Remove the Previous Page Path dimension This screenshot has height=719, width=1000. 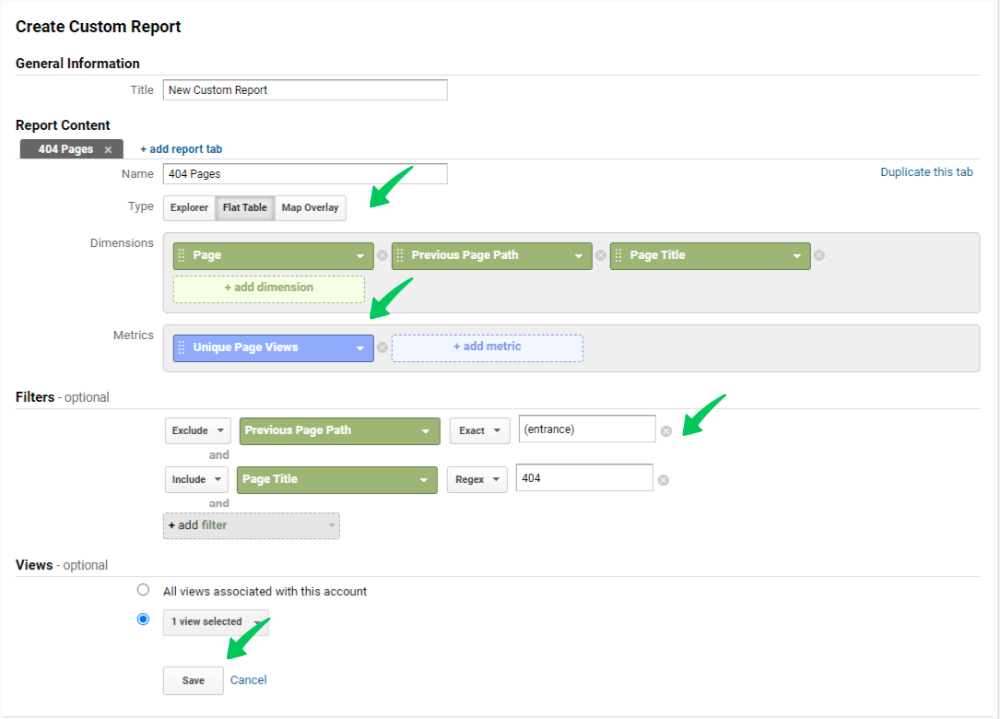[x=600, y=255]
